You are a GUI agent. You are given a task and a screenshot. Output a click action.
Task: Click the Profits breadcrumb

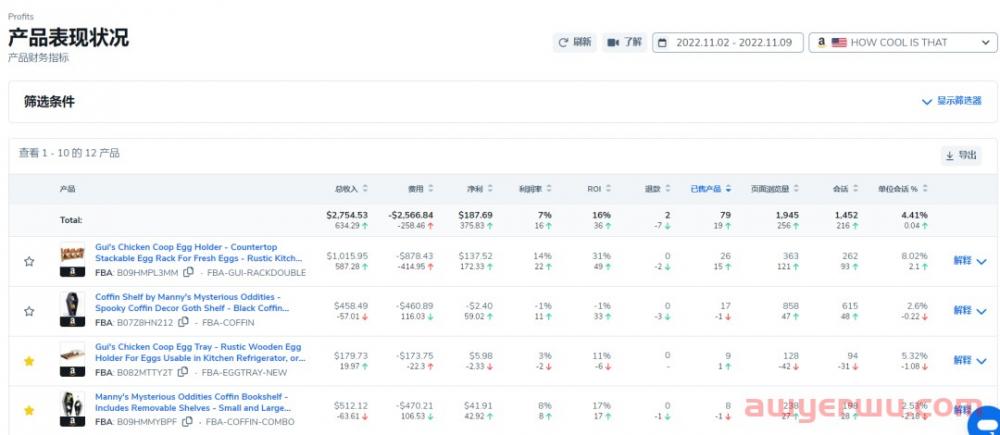point(21,17)
